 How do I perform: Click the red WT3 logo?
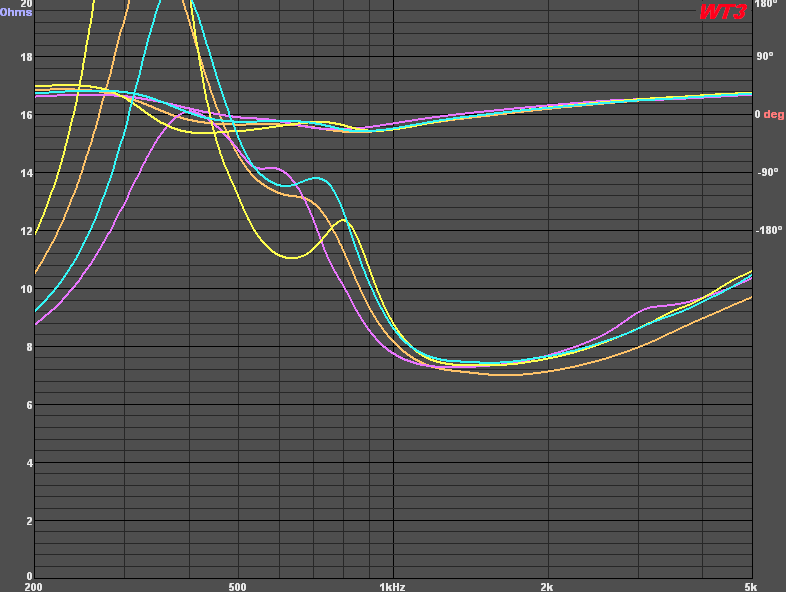coord(723,11)
